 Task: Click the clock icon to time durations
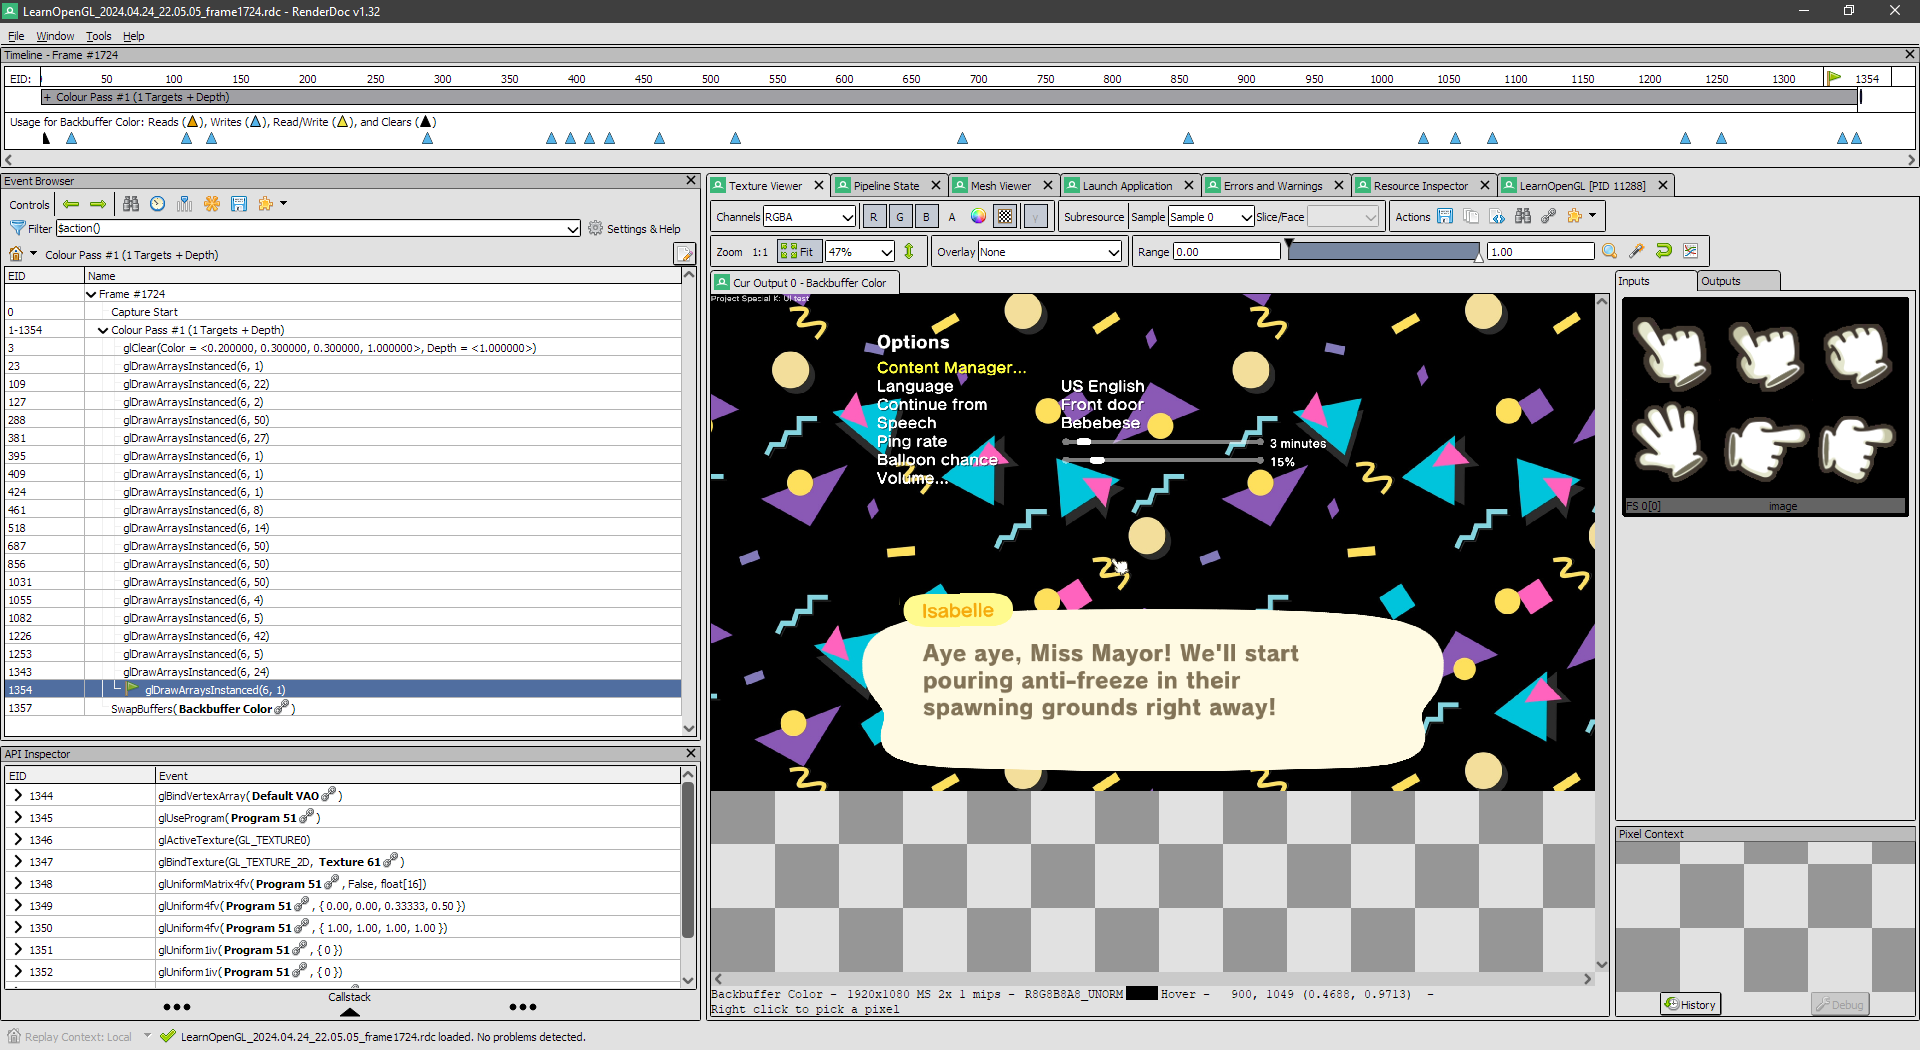click(158, 204)
